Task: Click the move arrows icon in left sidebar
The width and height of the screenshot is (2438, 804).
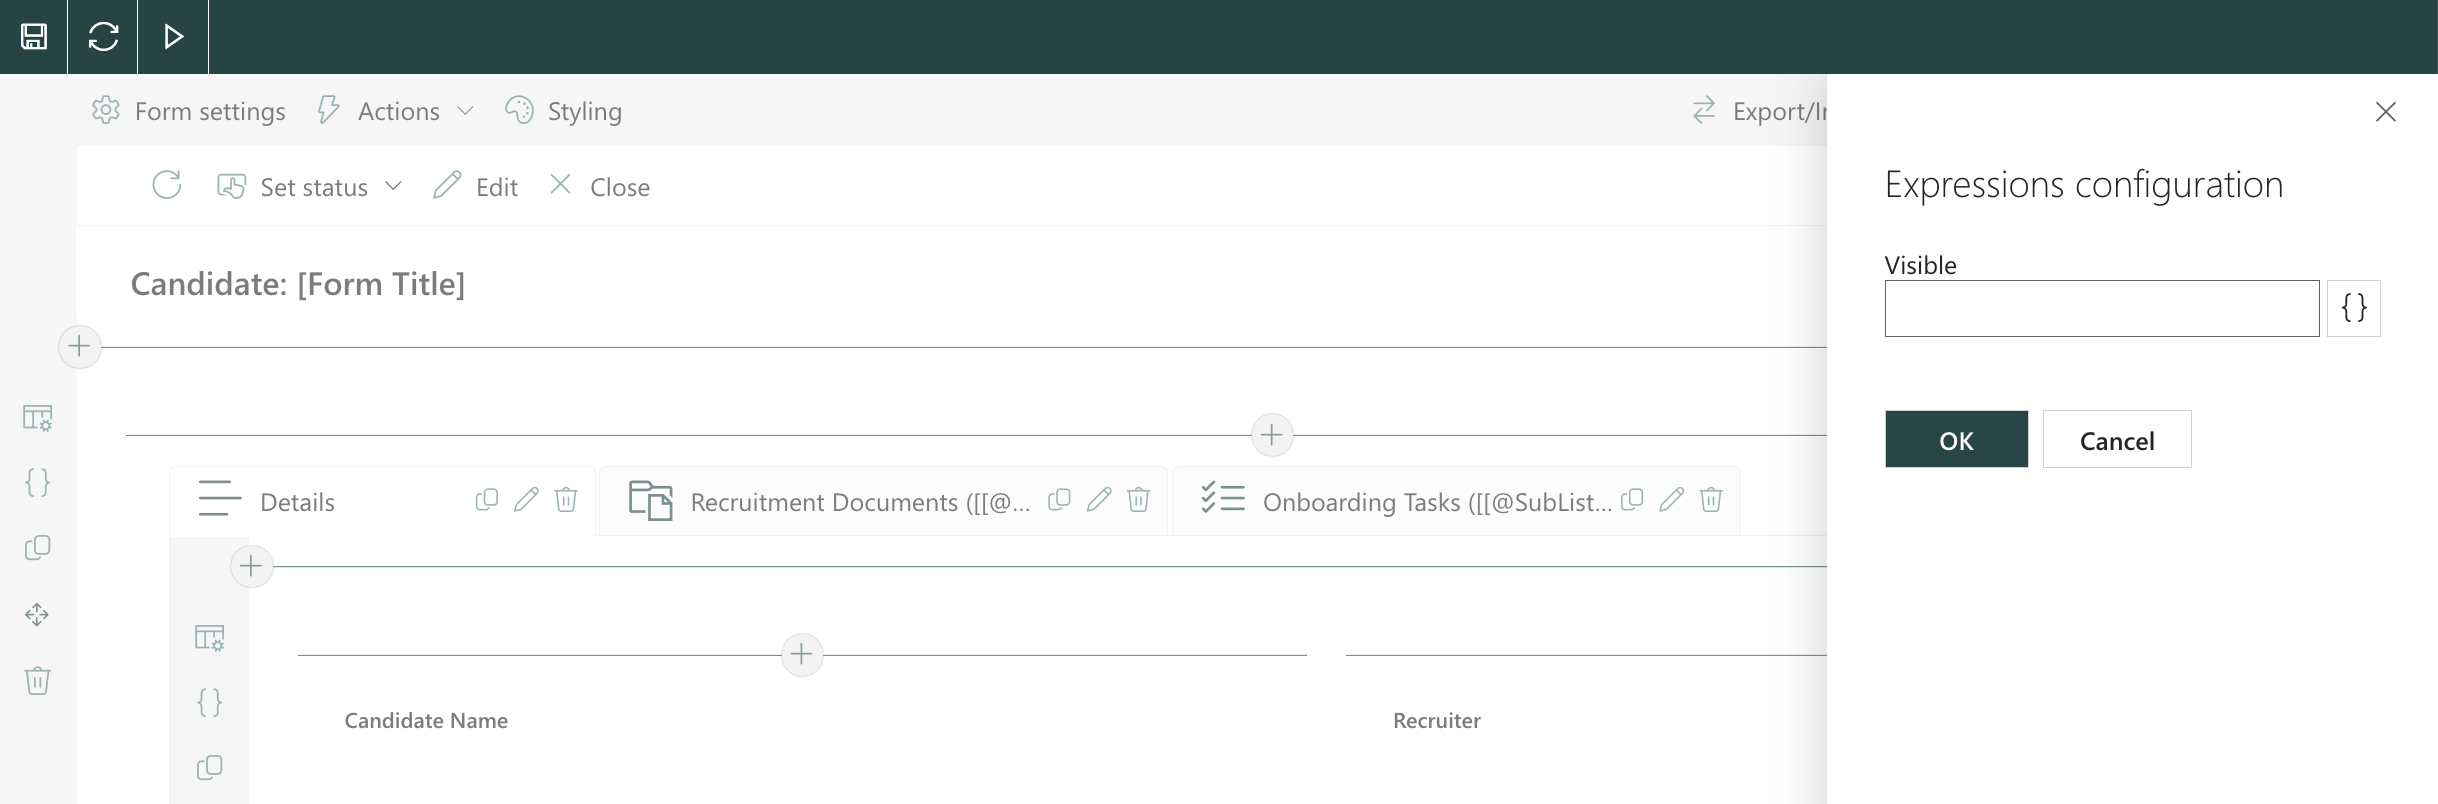Action: (x=37, y=614)
